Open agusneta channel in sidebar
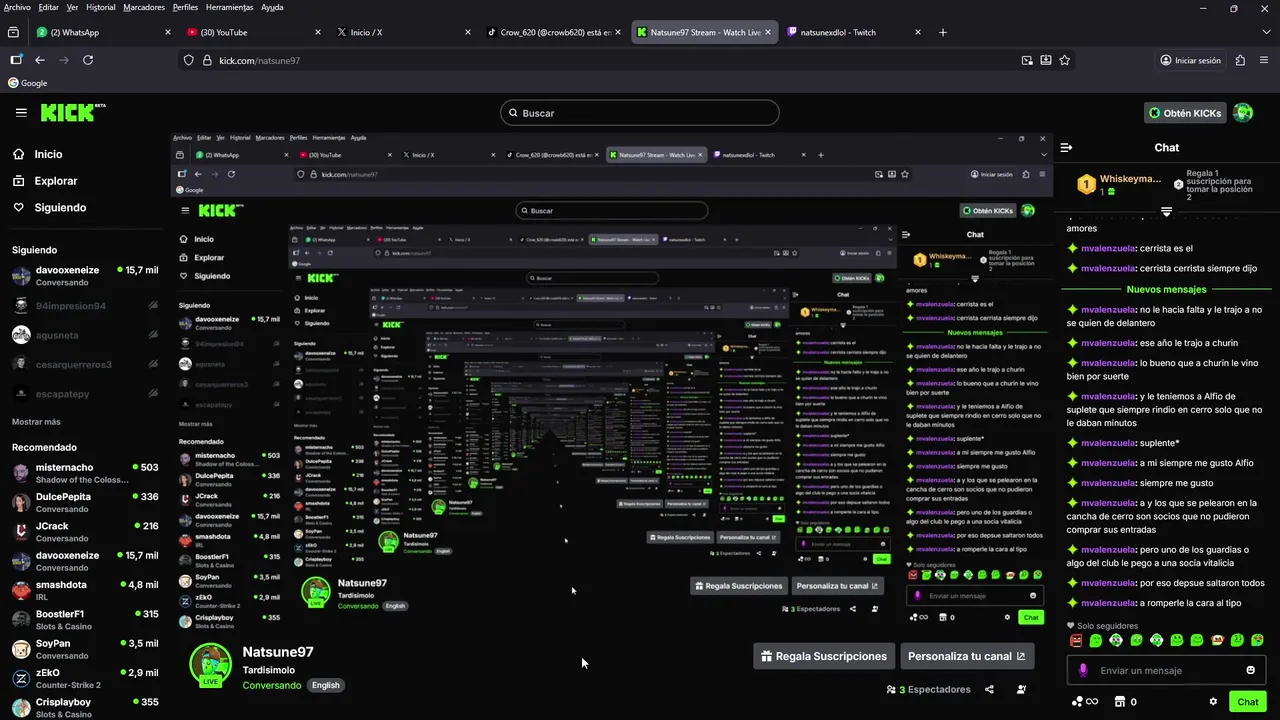Image resolution: width=1280 pixels, height=720 pixels. pyautogui.click(x=84, y=335)
